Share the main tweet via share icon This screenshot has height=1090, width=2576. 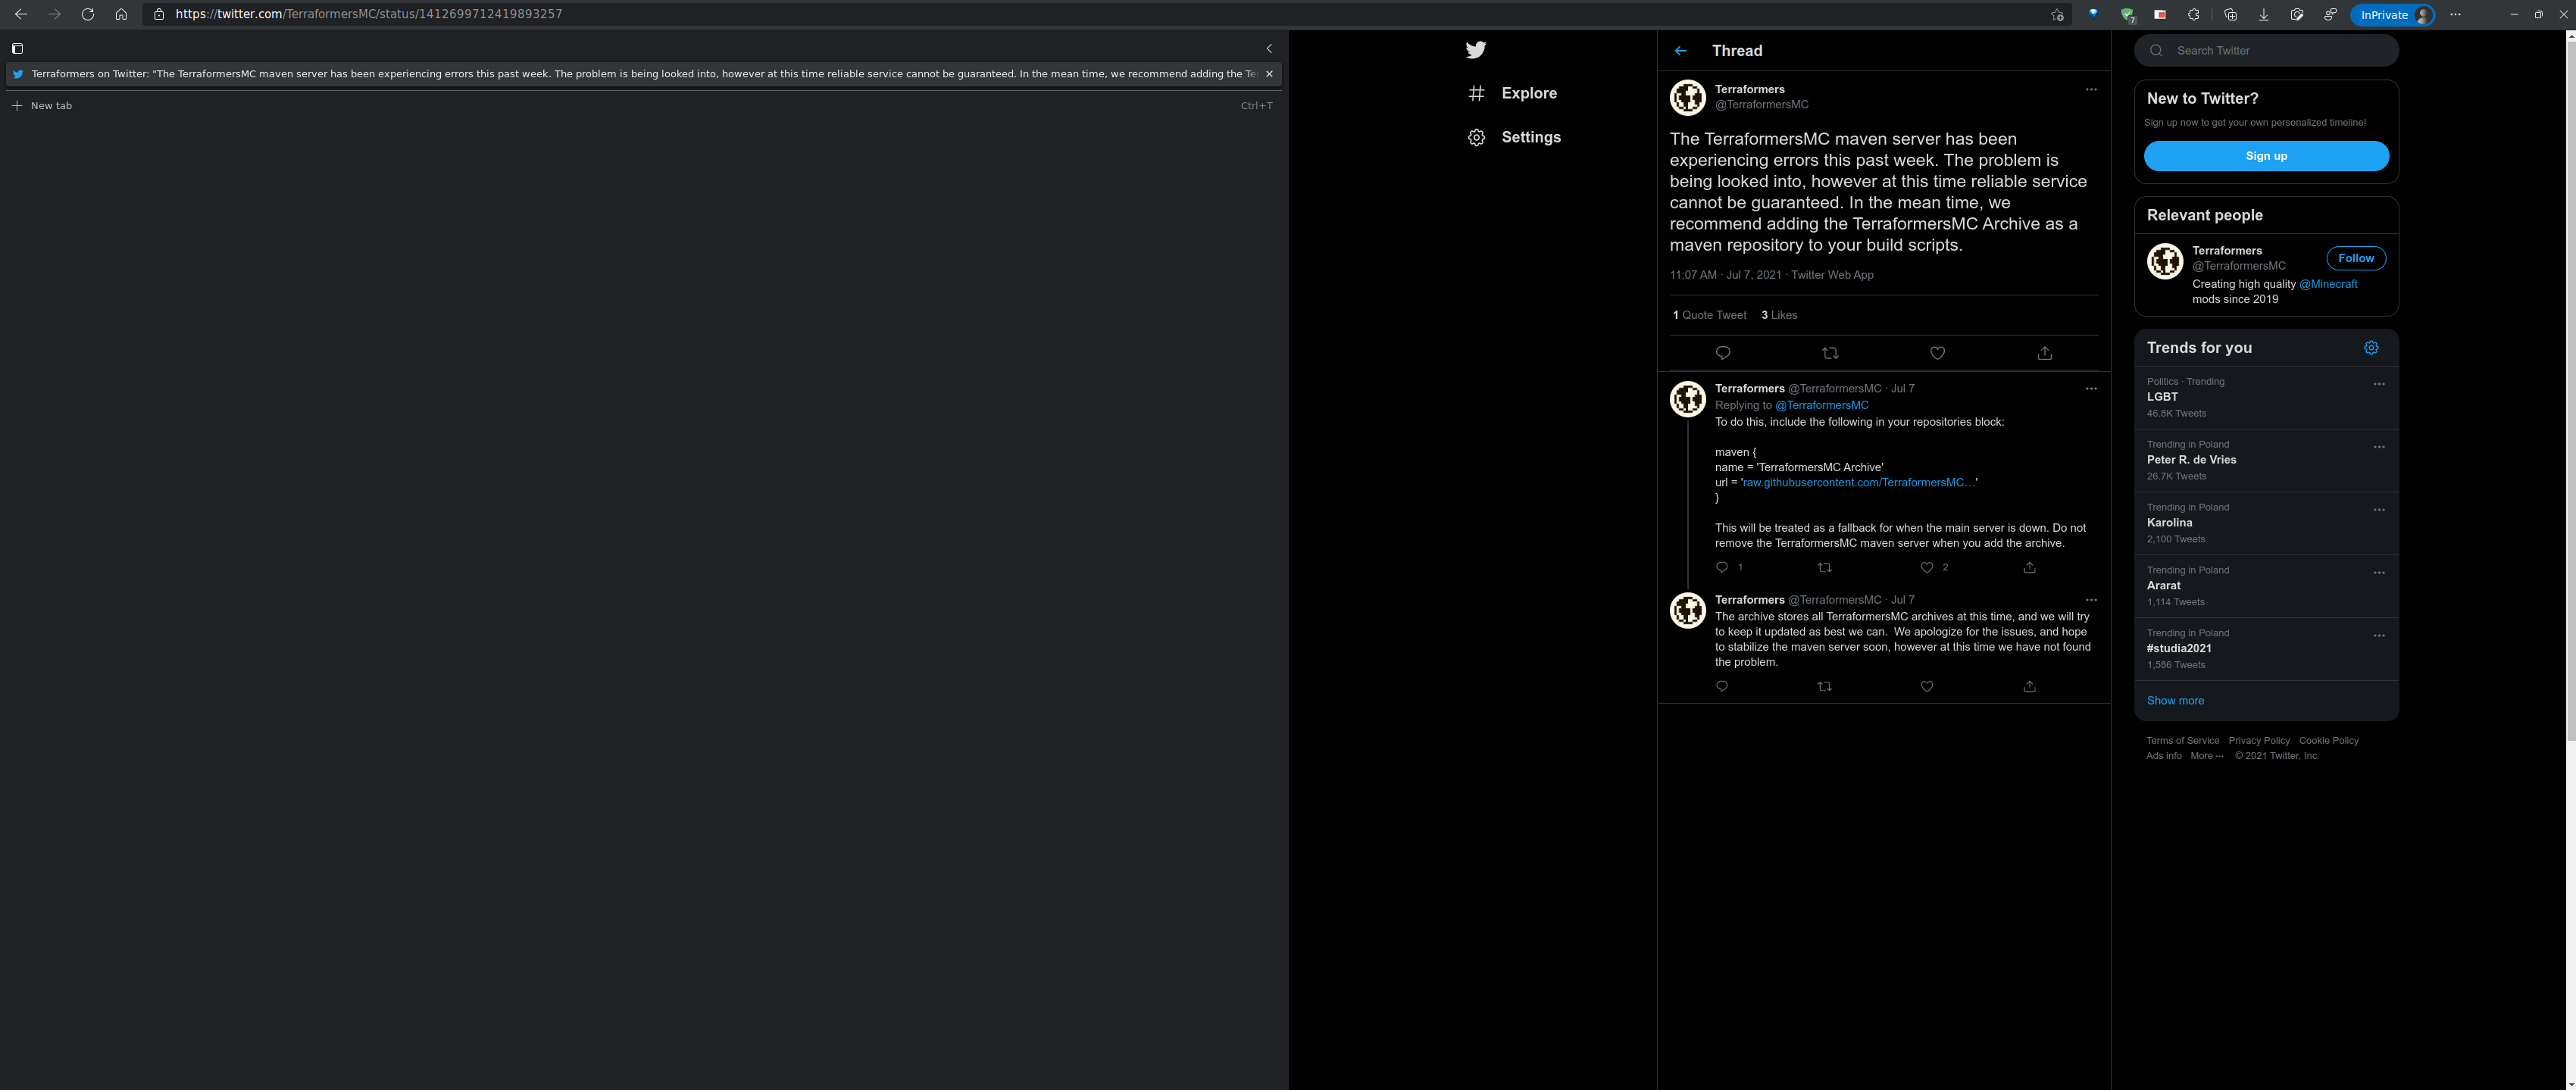(2044, 353)
